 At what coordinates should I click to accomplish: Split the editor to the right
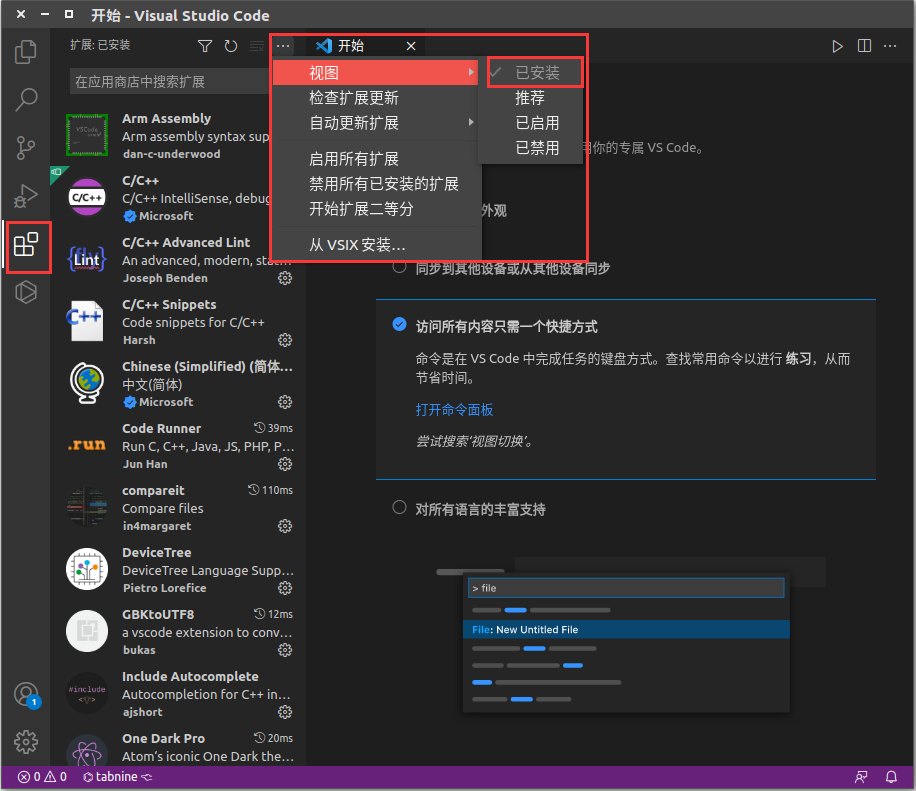tap(864, 46)
